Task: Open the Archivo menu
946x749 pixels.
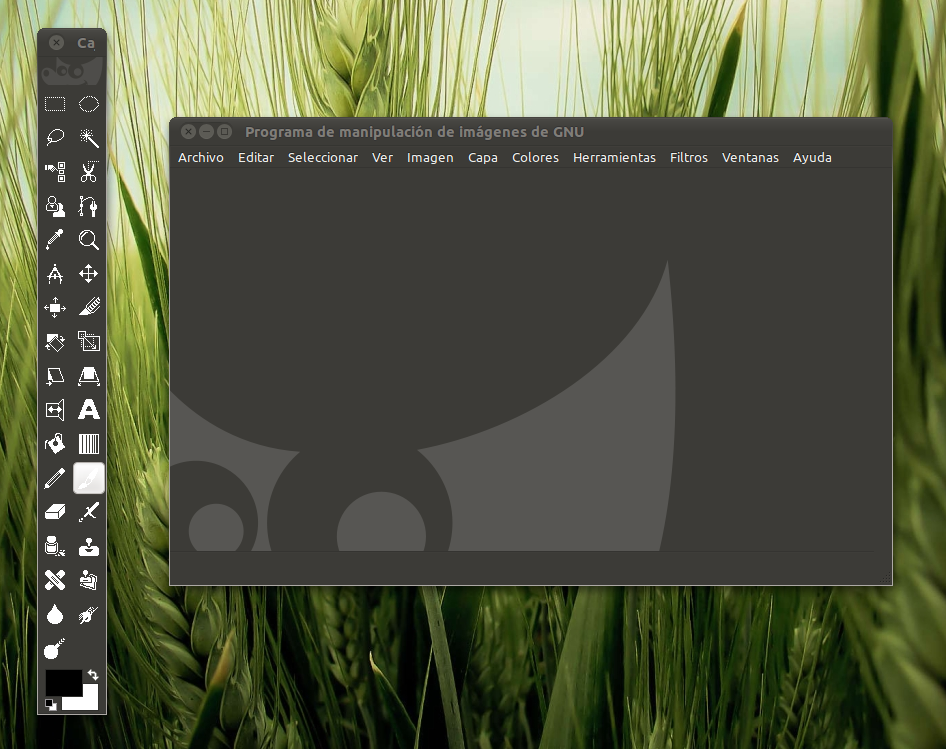Action: [201, 158]
